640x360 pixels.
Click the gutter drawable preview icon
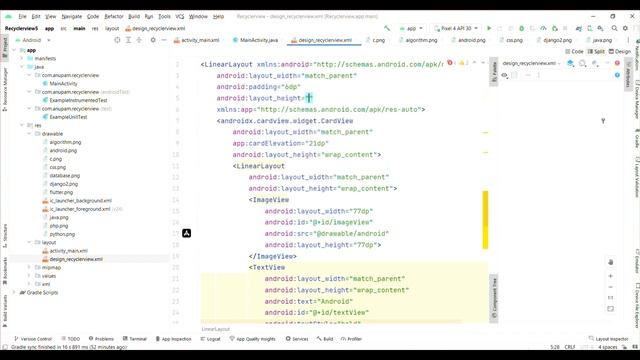pos(187,233)
